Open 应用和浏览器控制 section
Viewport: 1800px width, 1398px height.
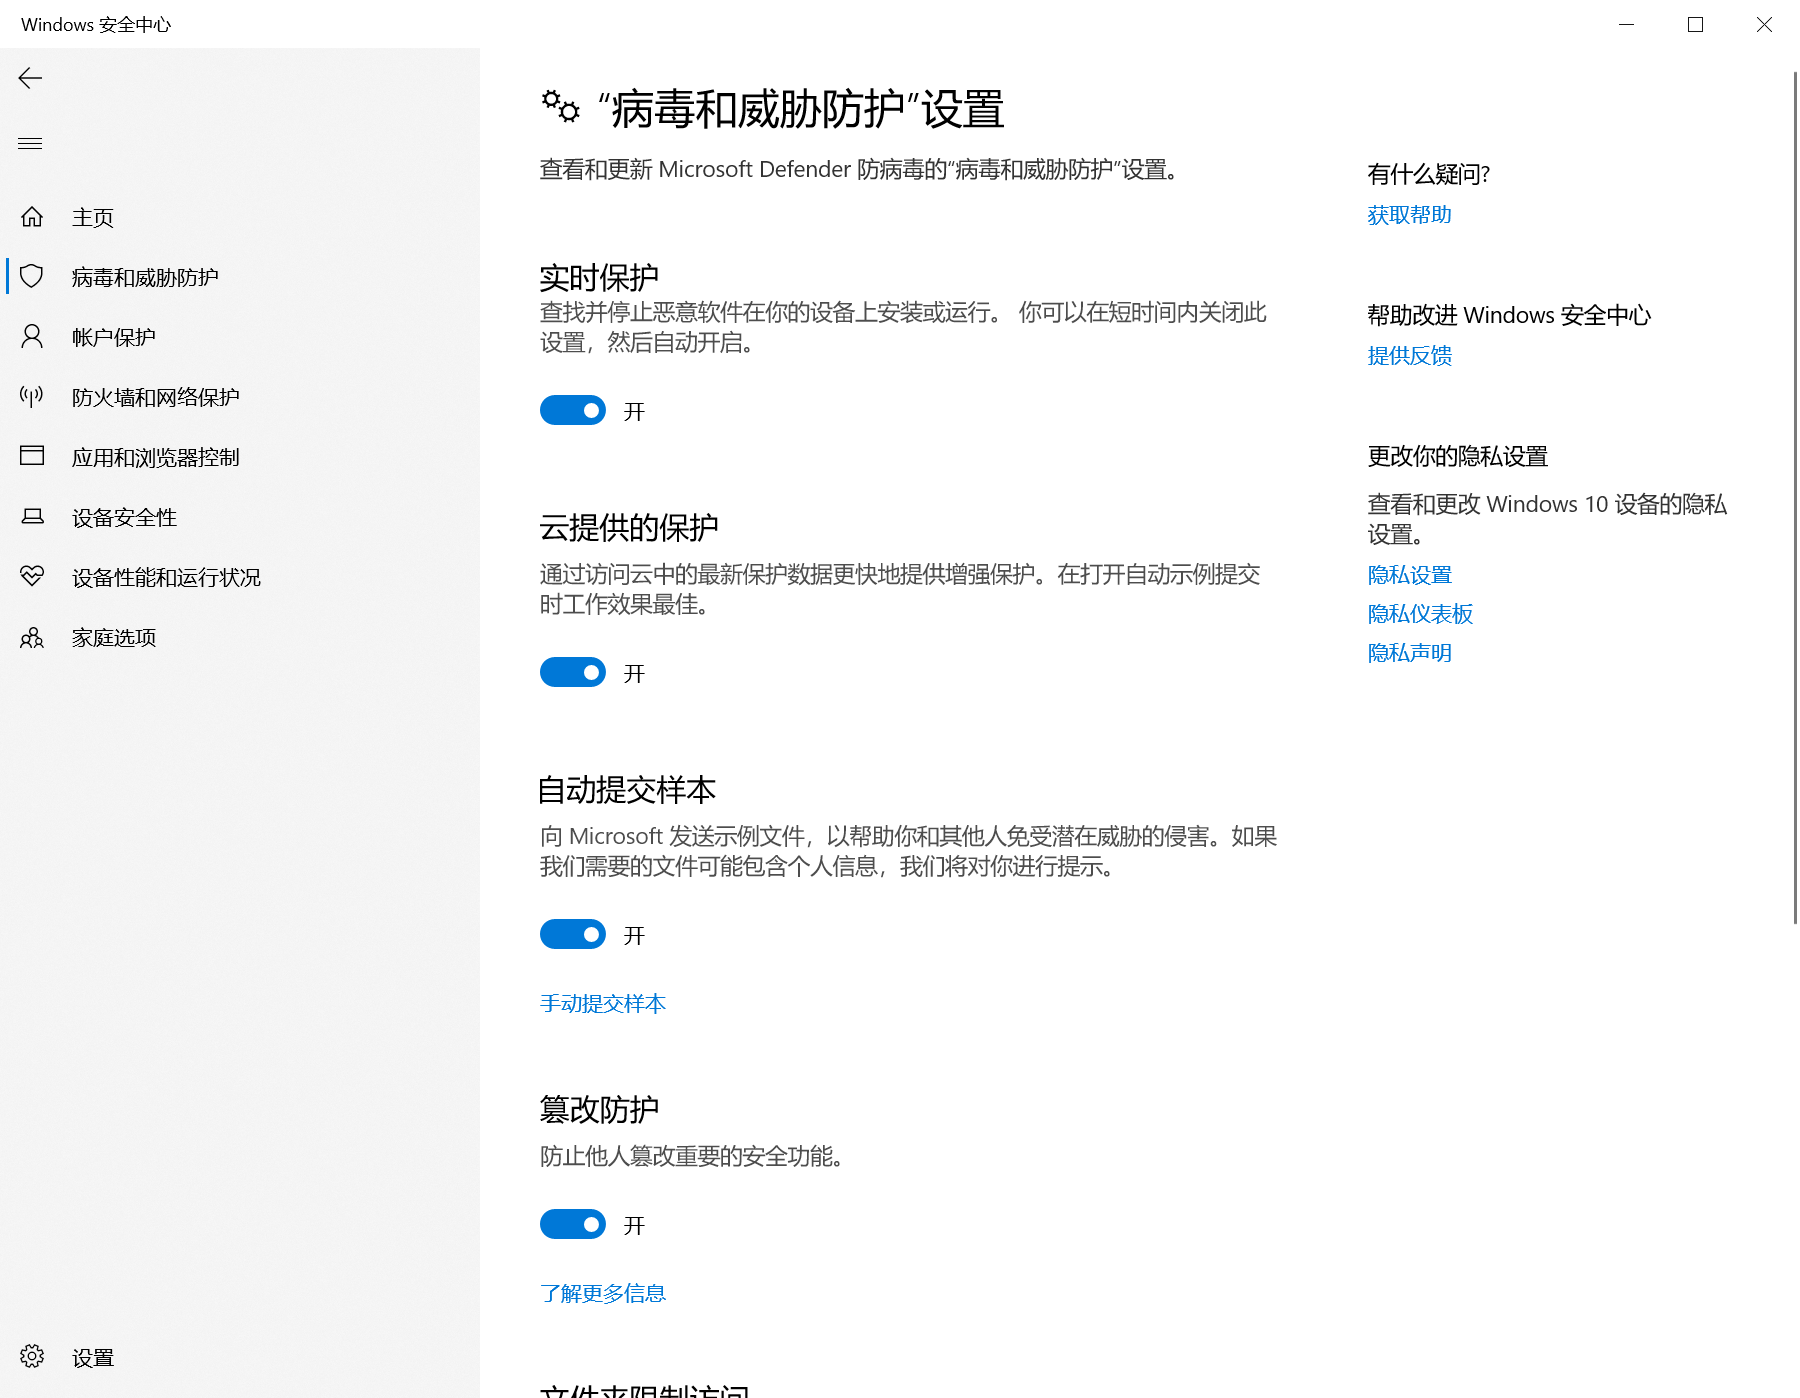tap(240, 457)
